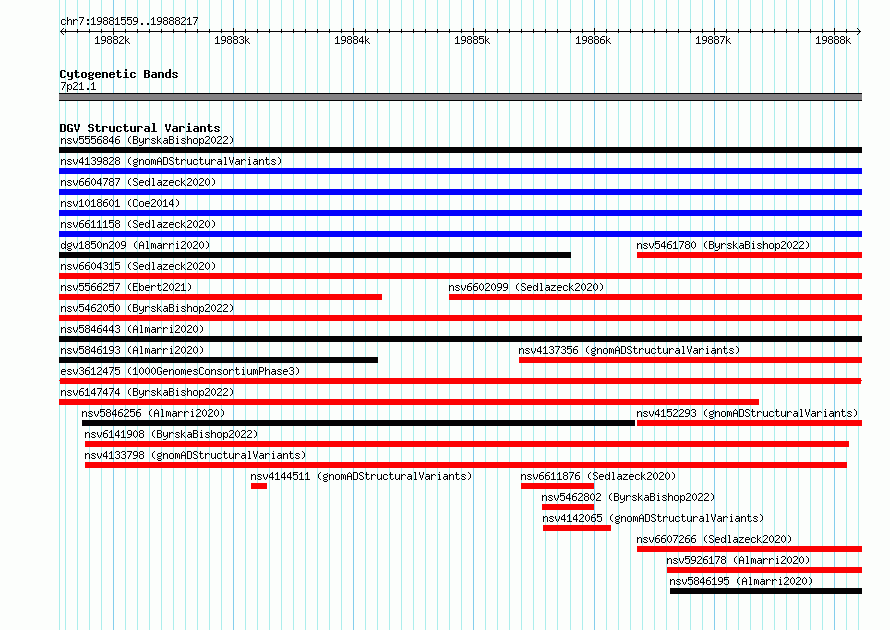
Task: Click the 19882k ruler tick label
Action: 112,40
